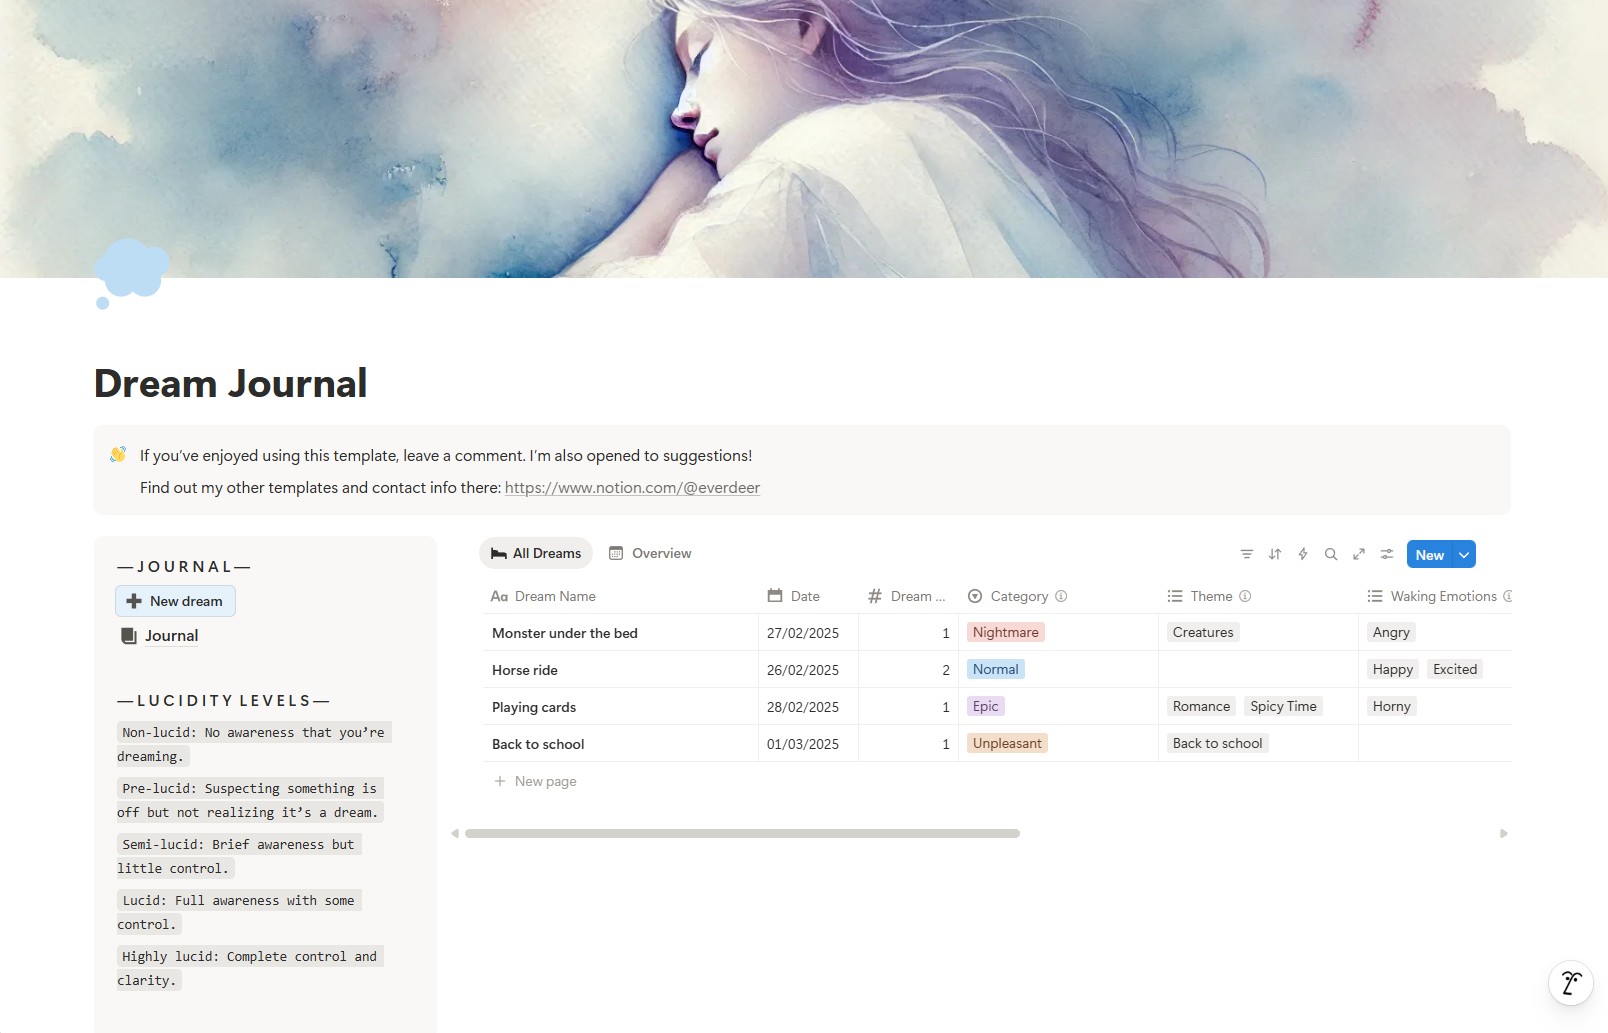Open the Journal page link

point(171,636)
